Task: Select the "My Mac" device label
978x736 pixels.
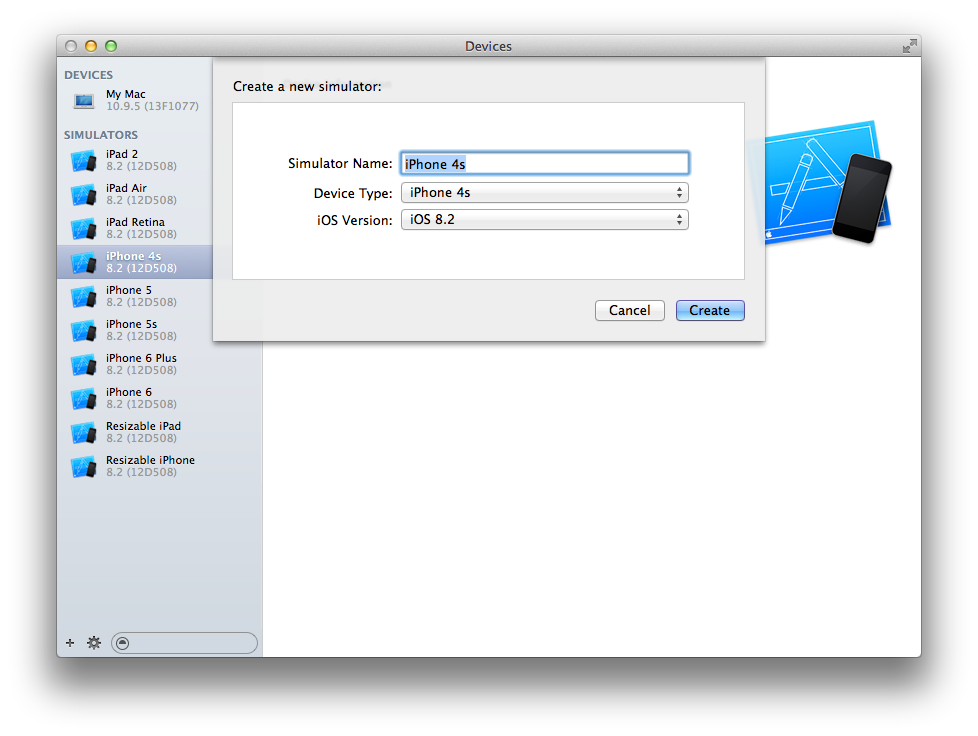Action: pyautogui.click(x=125, y=94)
